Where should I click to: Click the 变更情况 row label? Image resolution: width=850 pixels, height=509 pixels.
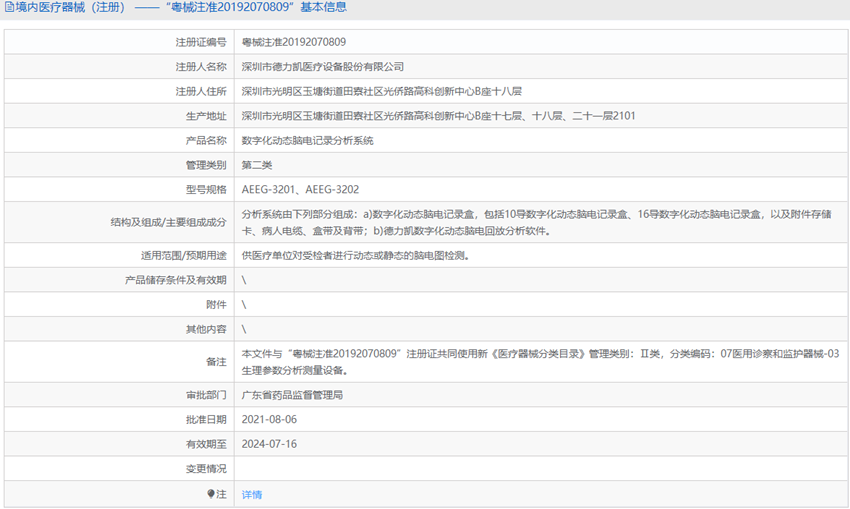[206, 468]
